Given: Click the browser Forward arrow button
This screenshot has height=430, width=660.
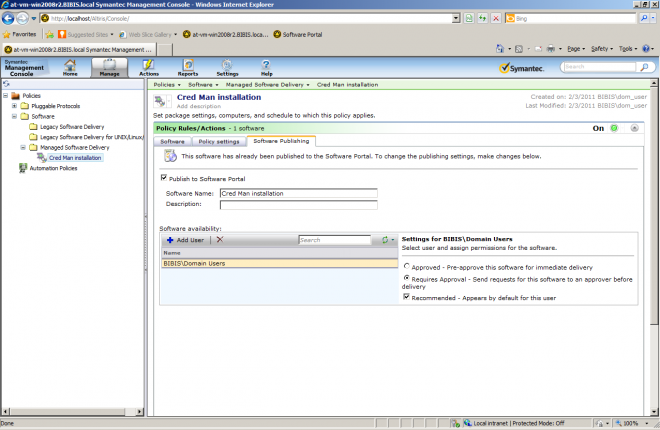Looking at the screenshot, I should pyautogui.click(x=22, y=19).
